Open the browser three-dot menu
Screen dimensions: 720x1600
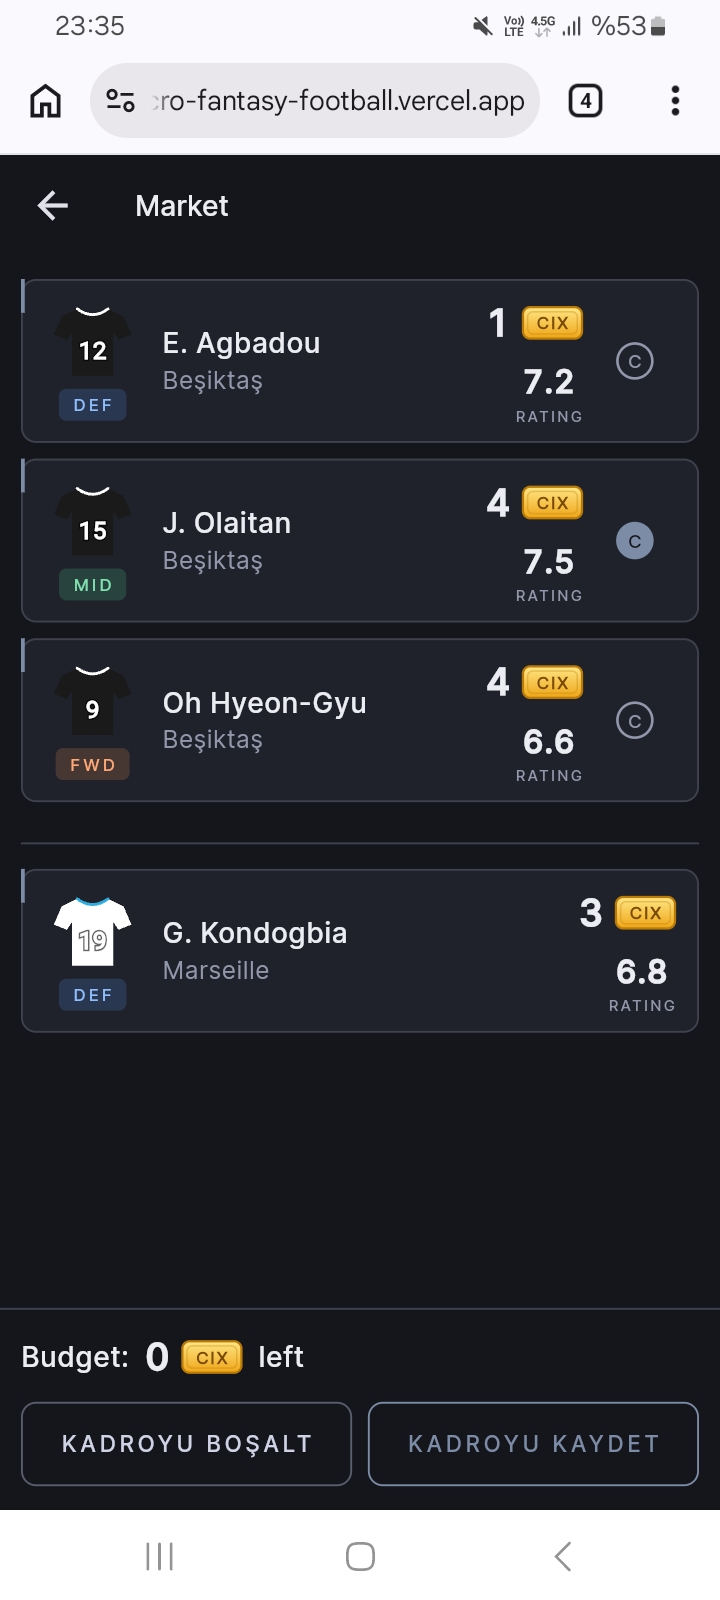676,101
